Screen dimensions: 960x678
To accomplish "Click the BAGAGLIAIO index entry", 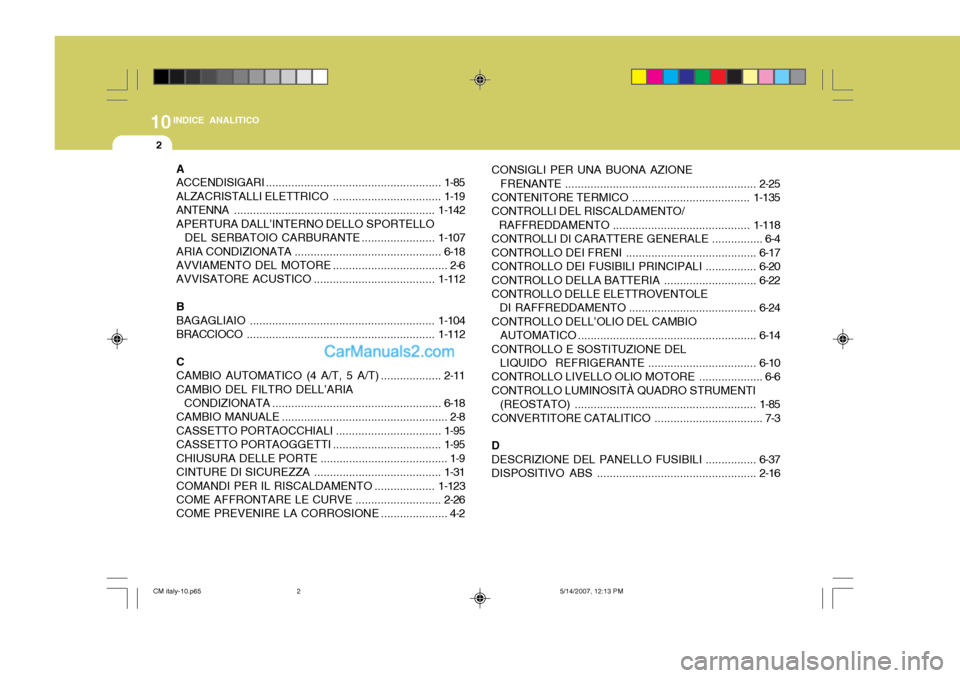I will pos(320,320).
